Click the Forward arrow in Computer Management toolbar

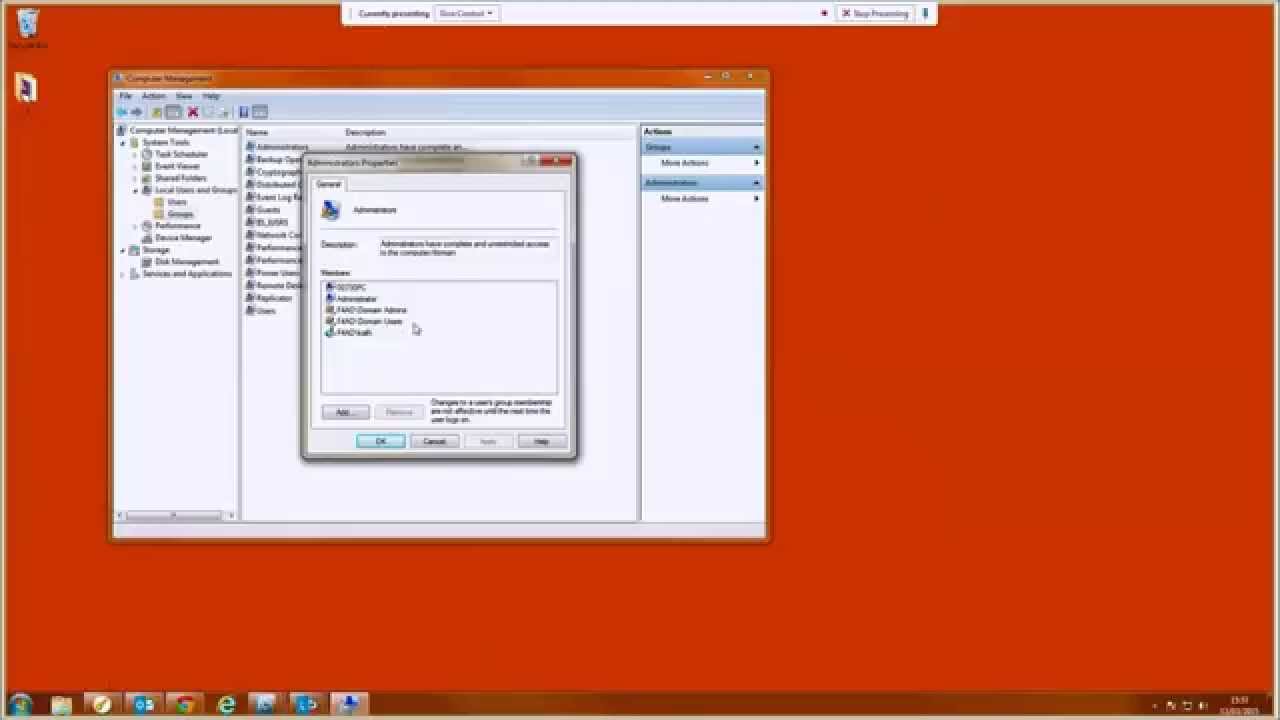click(137, 112)
